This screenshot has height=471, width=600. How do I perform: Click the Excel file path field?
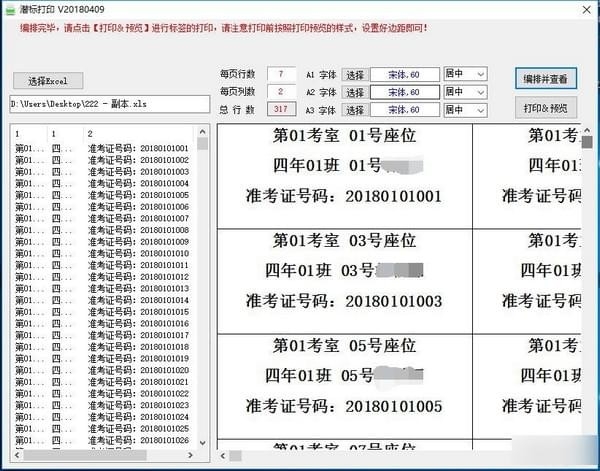tap(110, 104)
